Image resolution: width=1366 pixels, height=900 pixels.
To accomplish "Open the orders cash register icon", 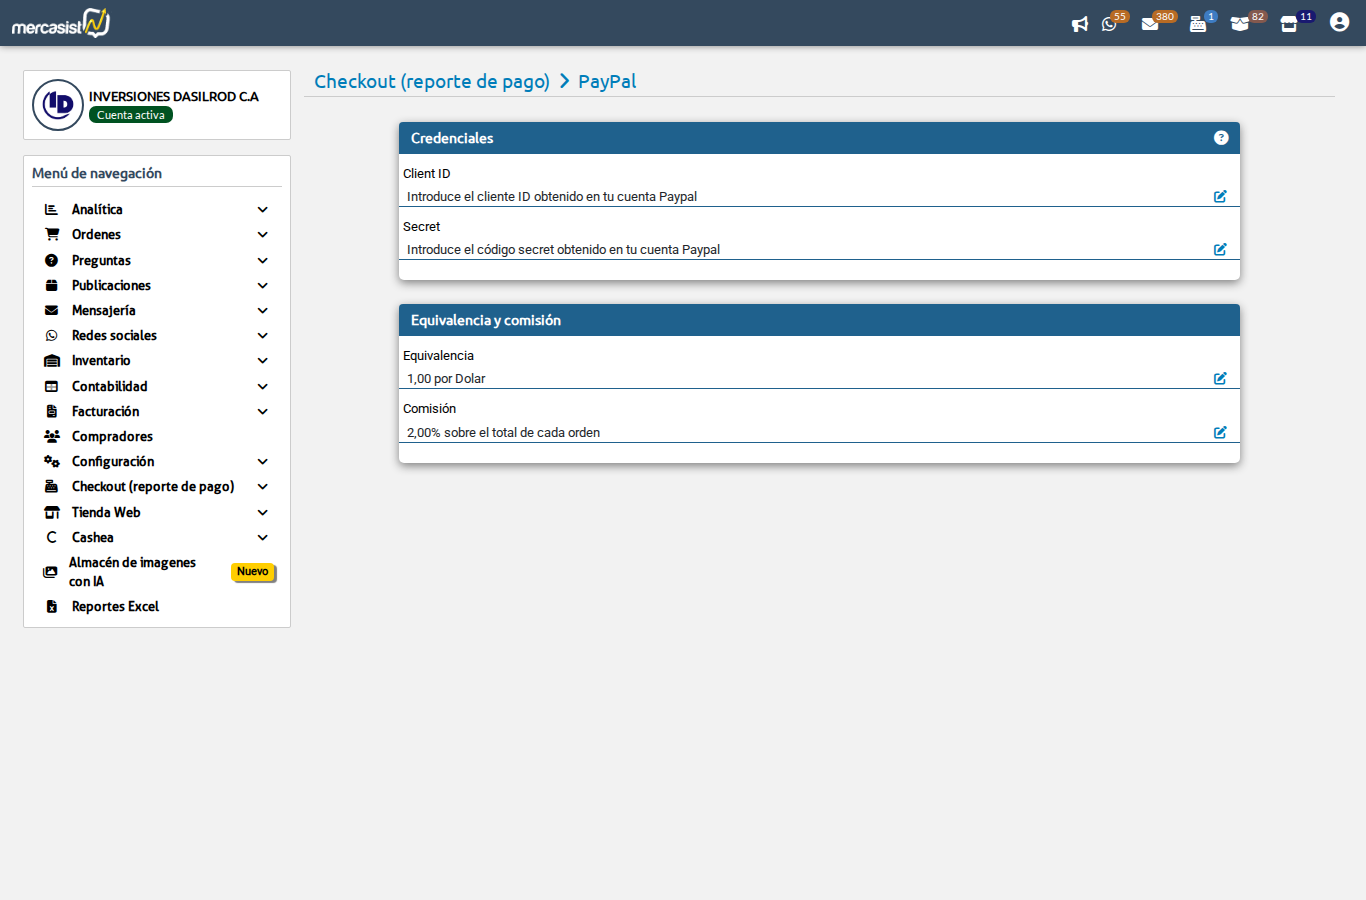I will tap(1198, 23).
